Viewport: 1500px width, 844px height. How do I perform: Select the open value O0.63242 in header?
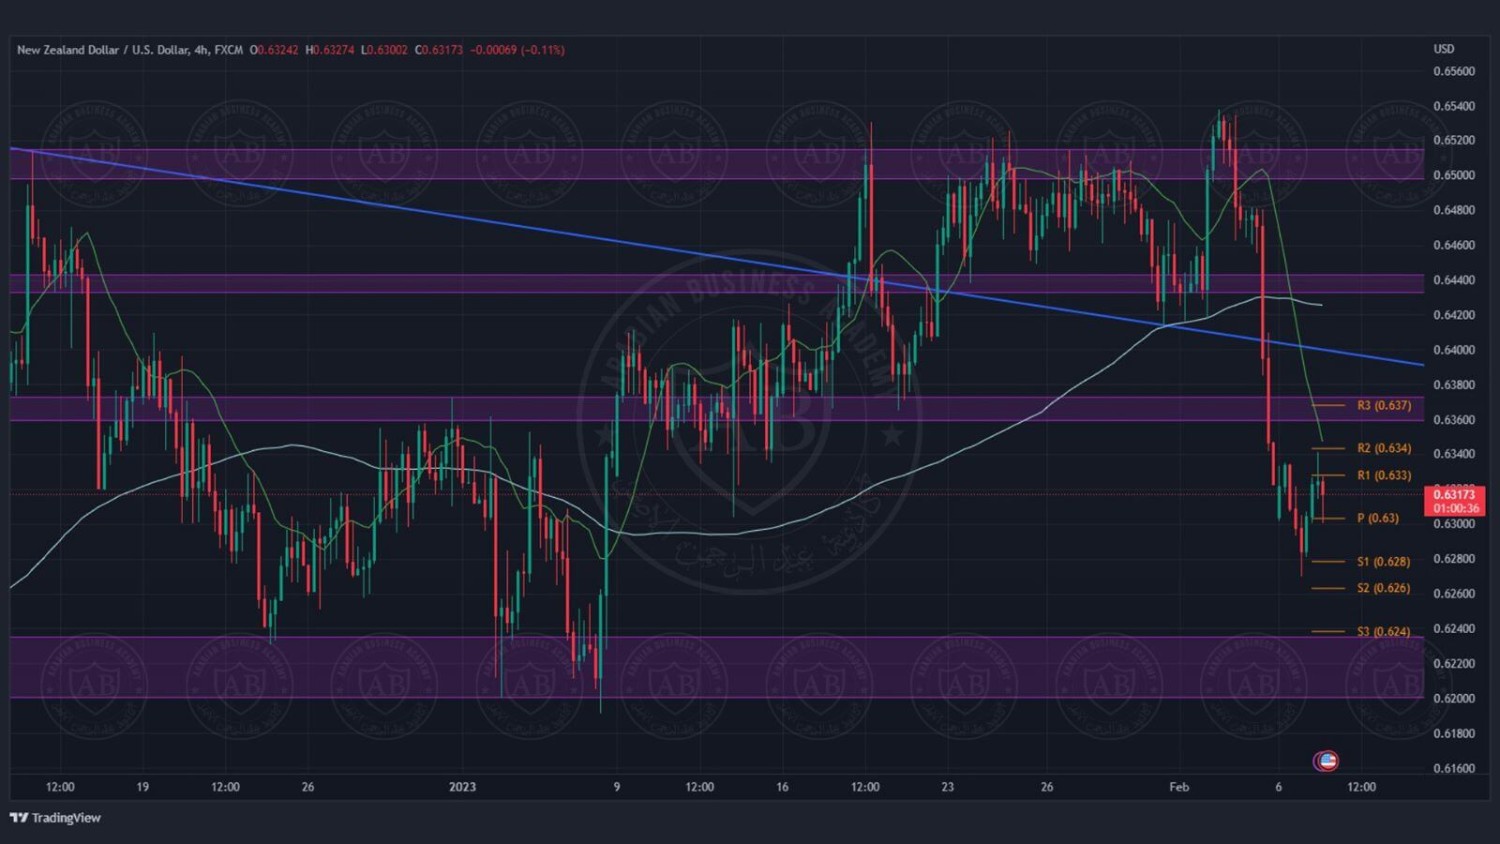coord(274,50)
